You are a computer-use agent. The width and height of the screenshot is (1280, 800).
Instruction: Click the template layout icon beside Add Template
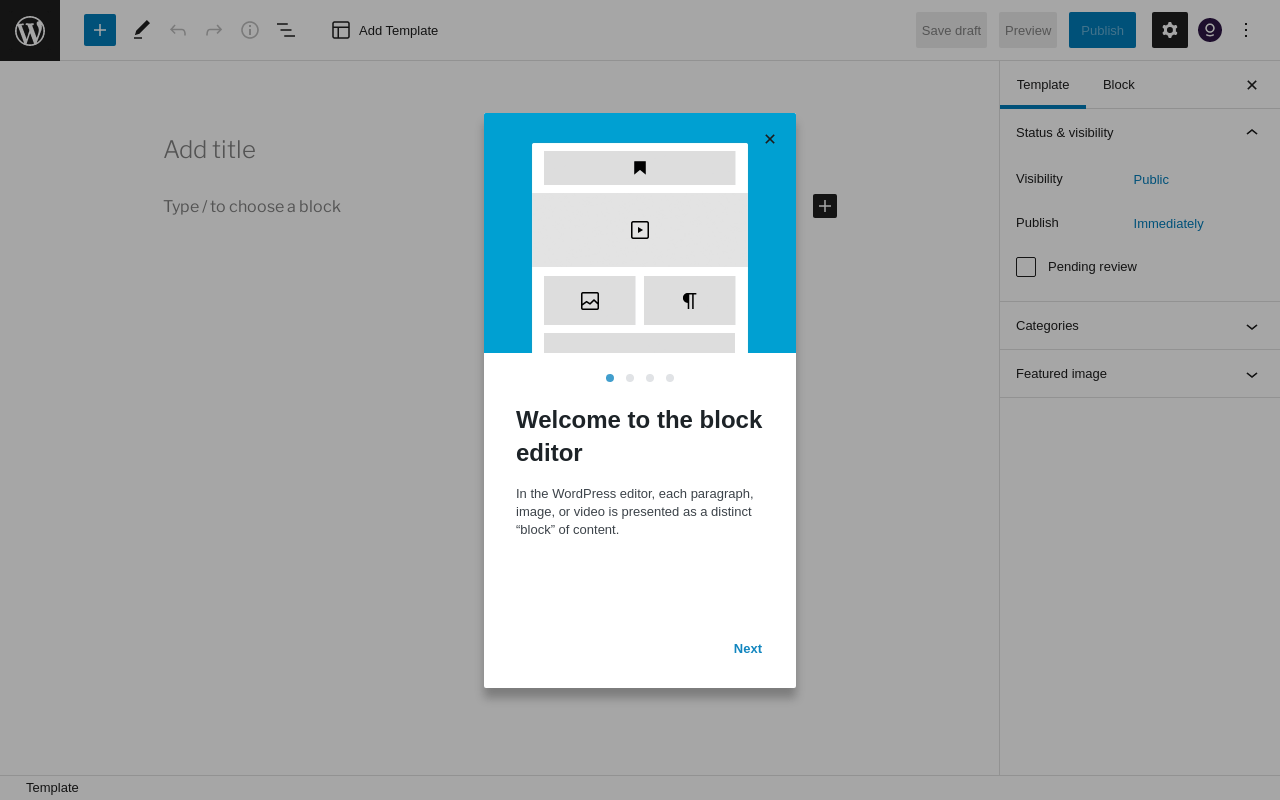click(x=341, y=30)
